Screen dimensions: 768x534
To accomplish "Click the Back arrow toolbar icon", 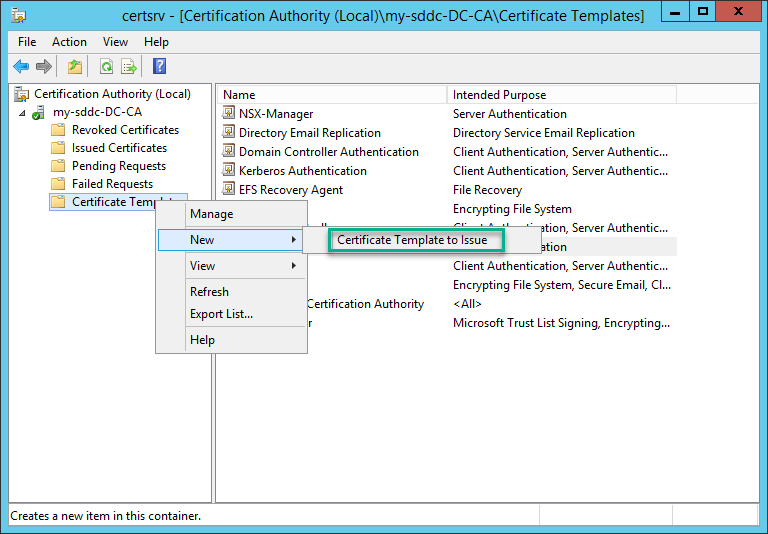I will 21,66.
